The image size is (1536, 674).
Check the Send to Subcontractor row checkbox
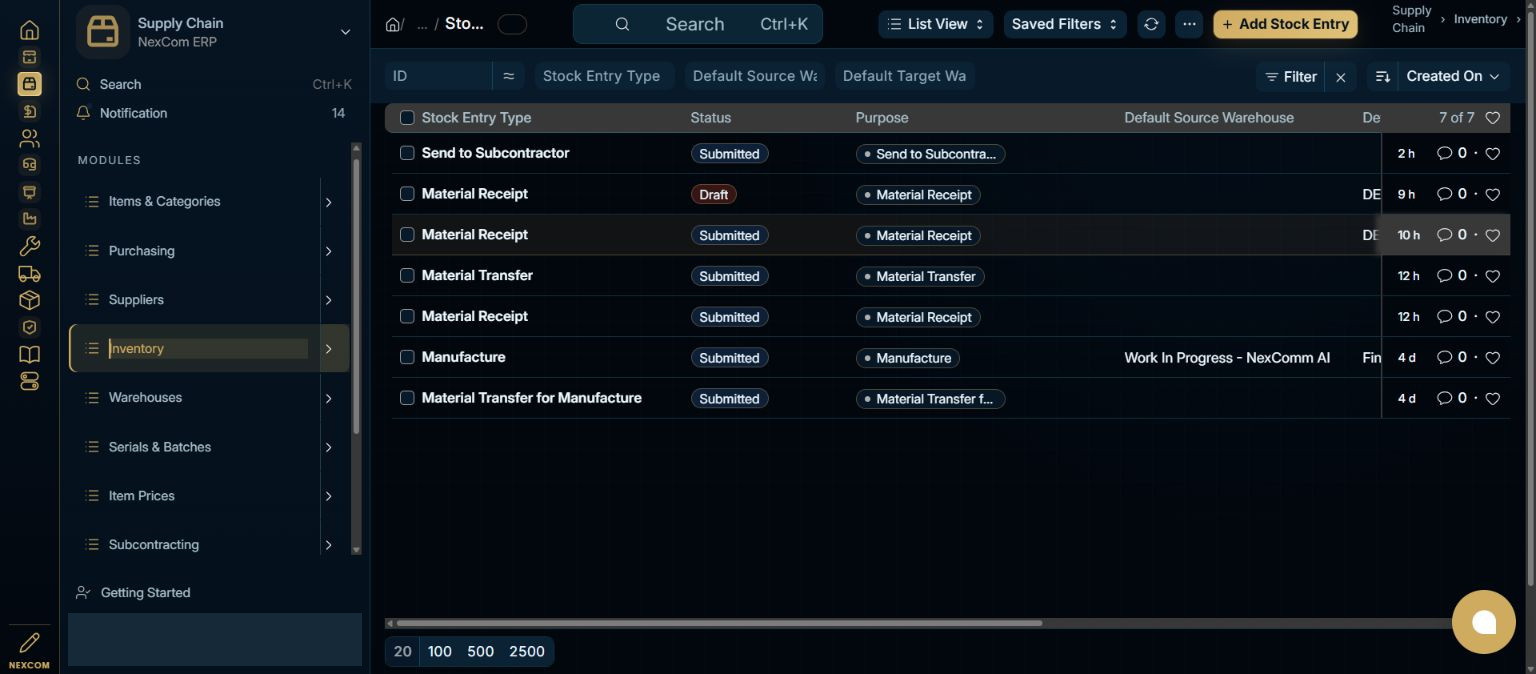tap(407, 153)
